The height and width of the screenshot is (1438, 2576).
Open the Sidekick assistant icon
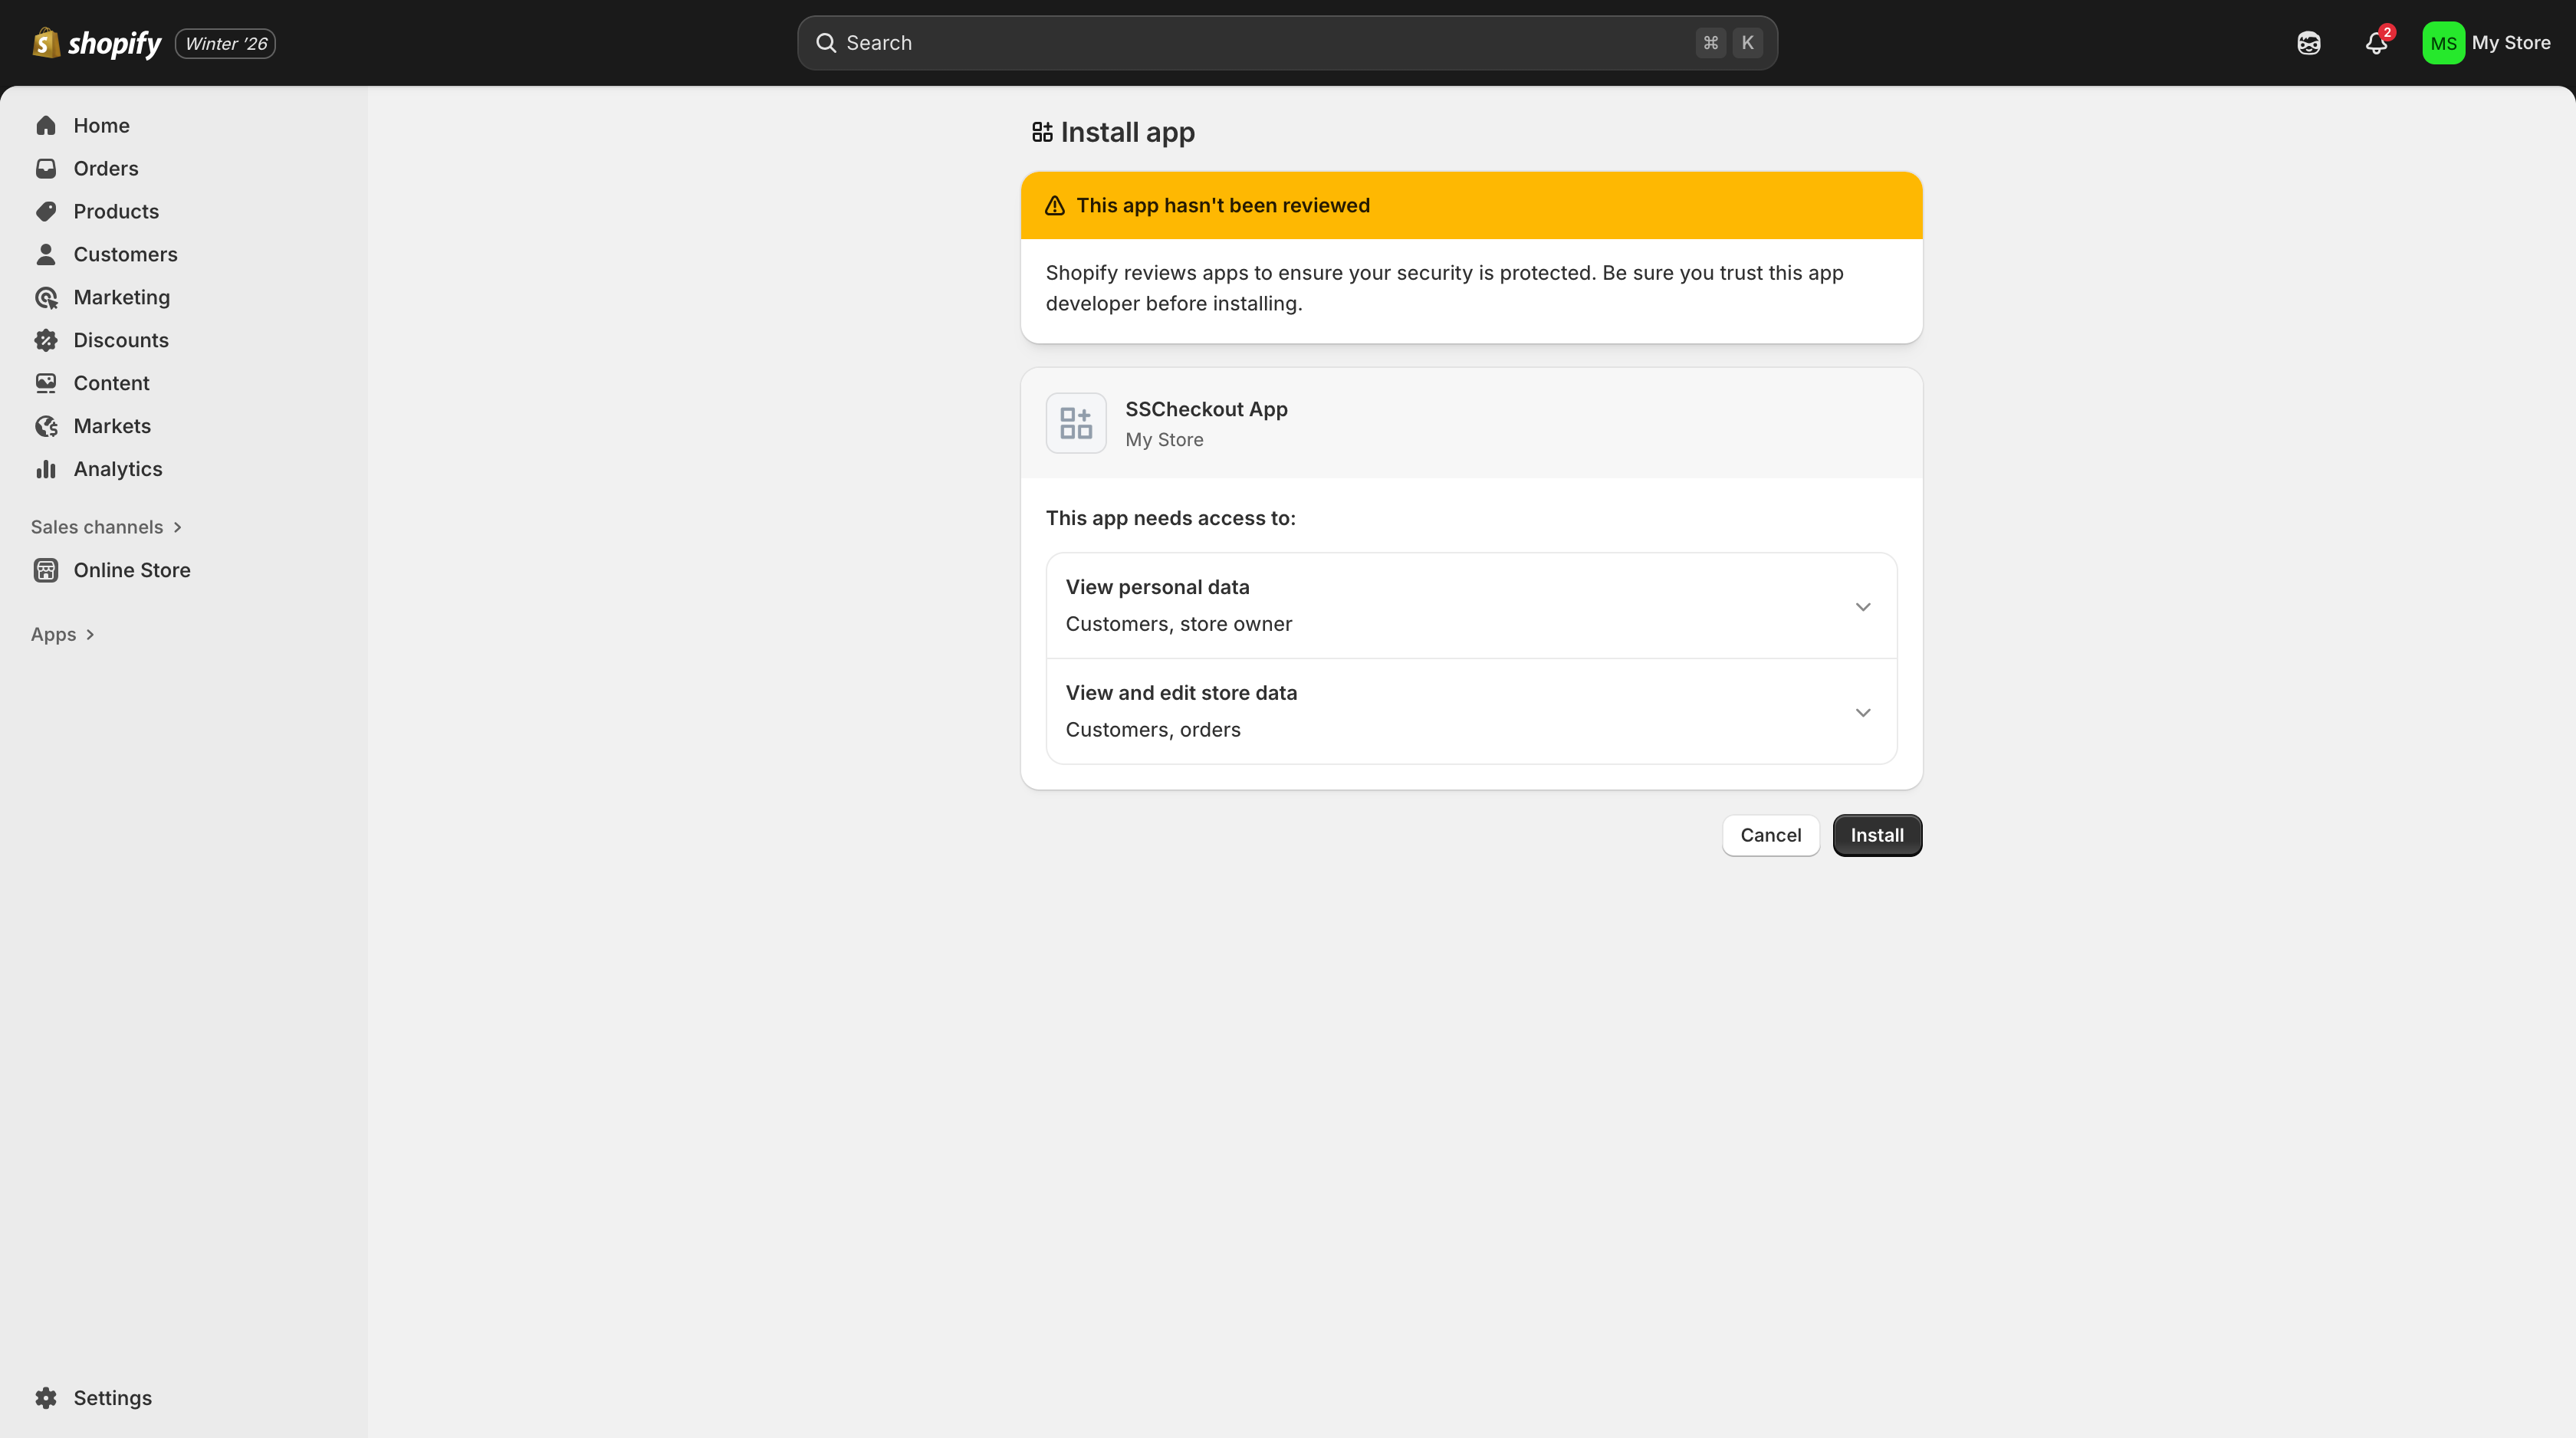[2308, 43]
